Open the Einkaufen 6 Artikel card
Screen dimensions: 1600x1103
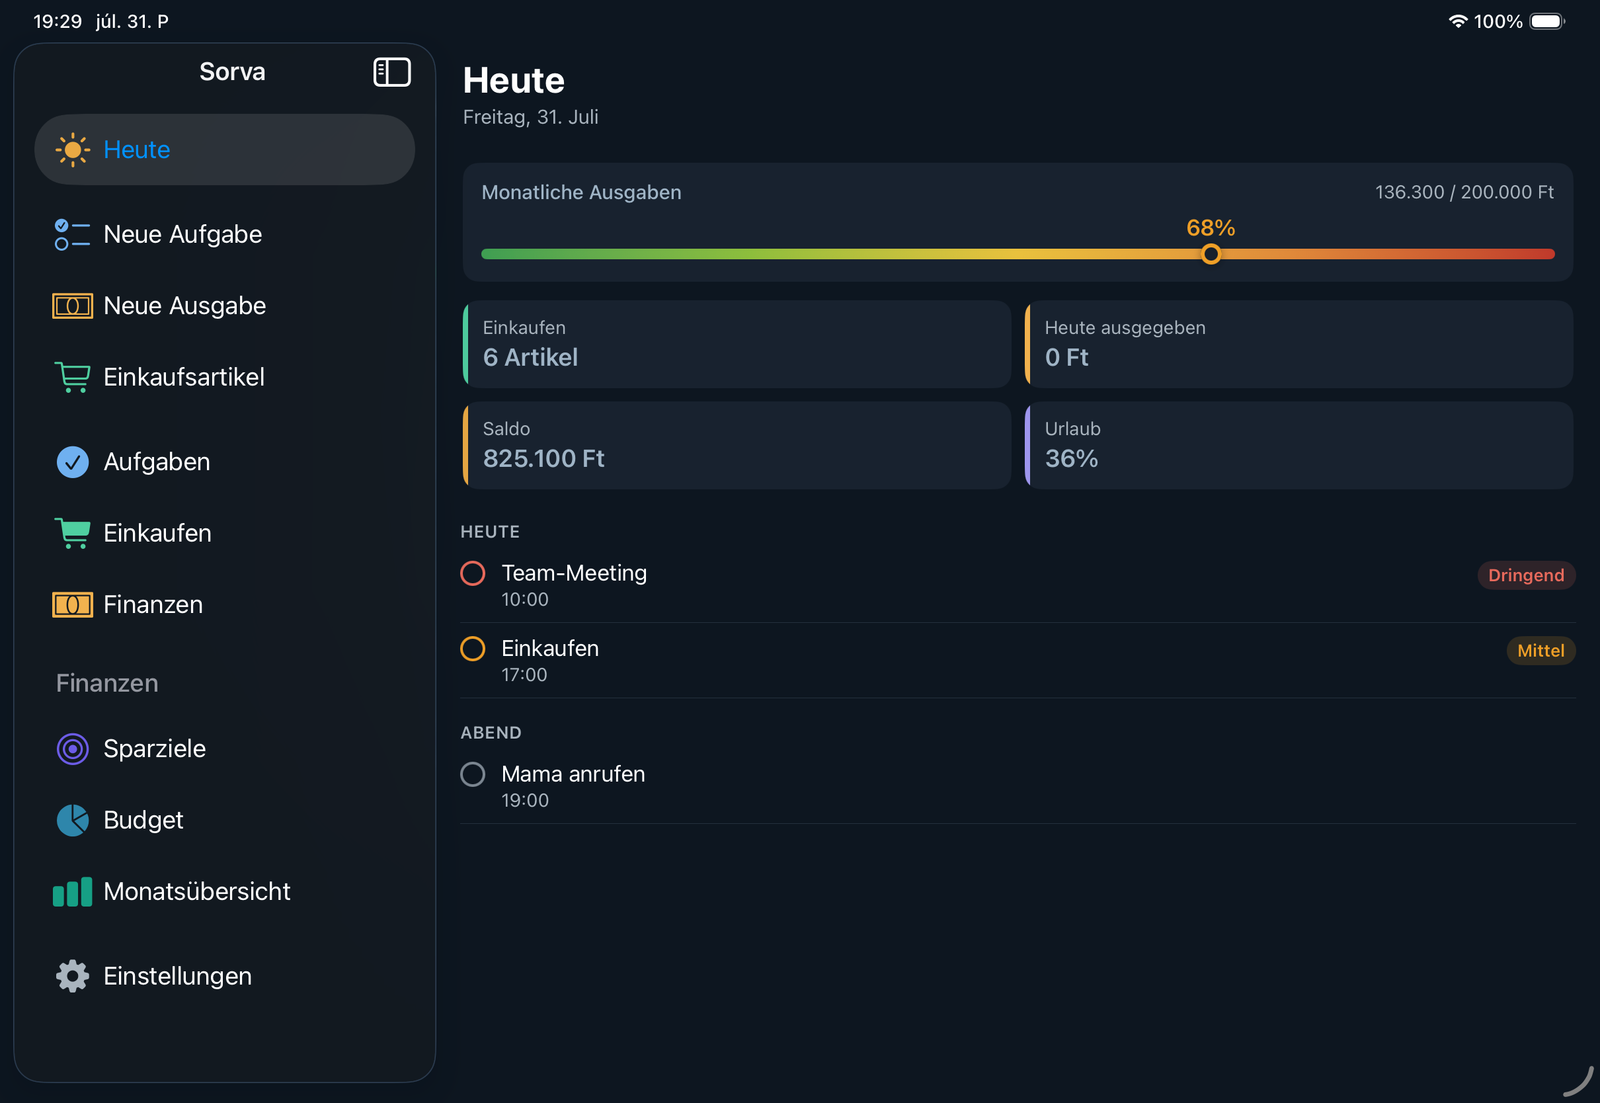click(x=737, y=344)
